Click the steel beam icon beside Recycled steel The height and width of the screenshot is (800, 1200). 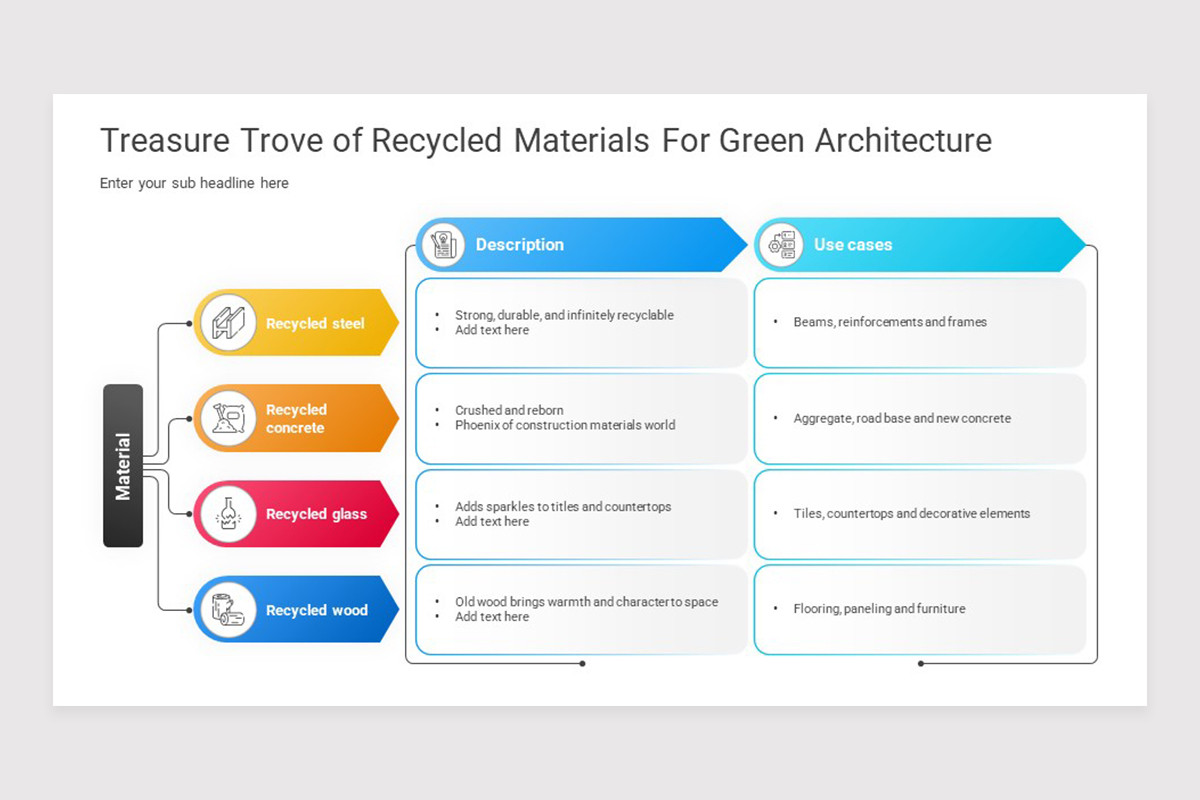point(226,322)
